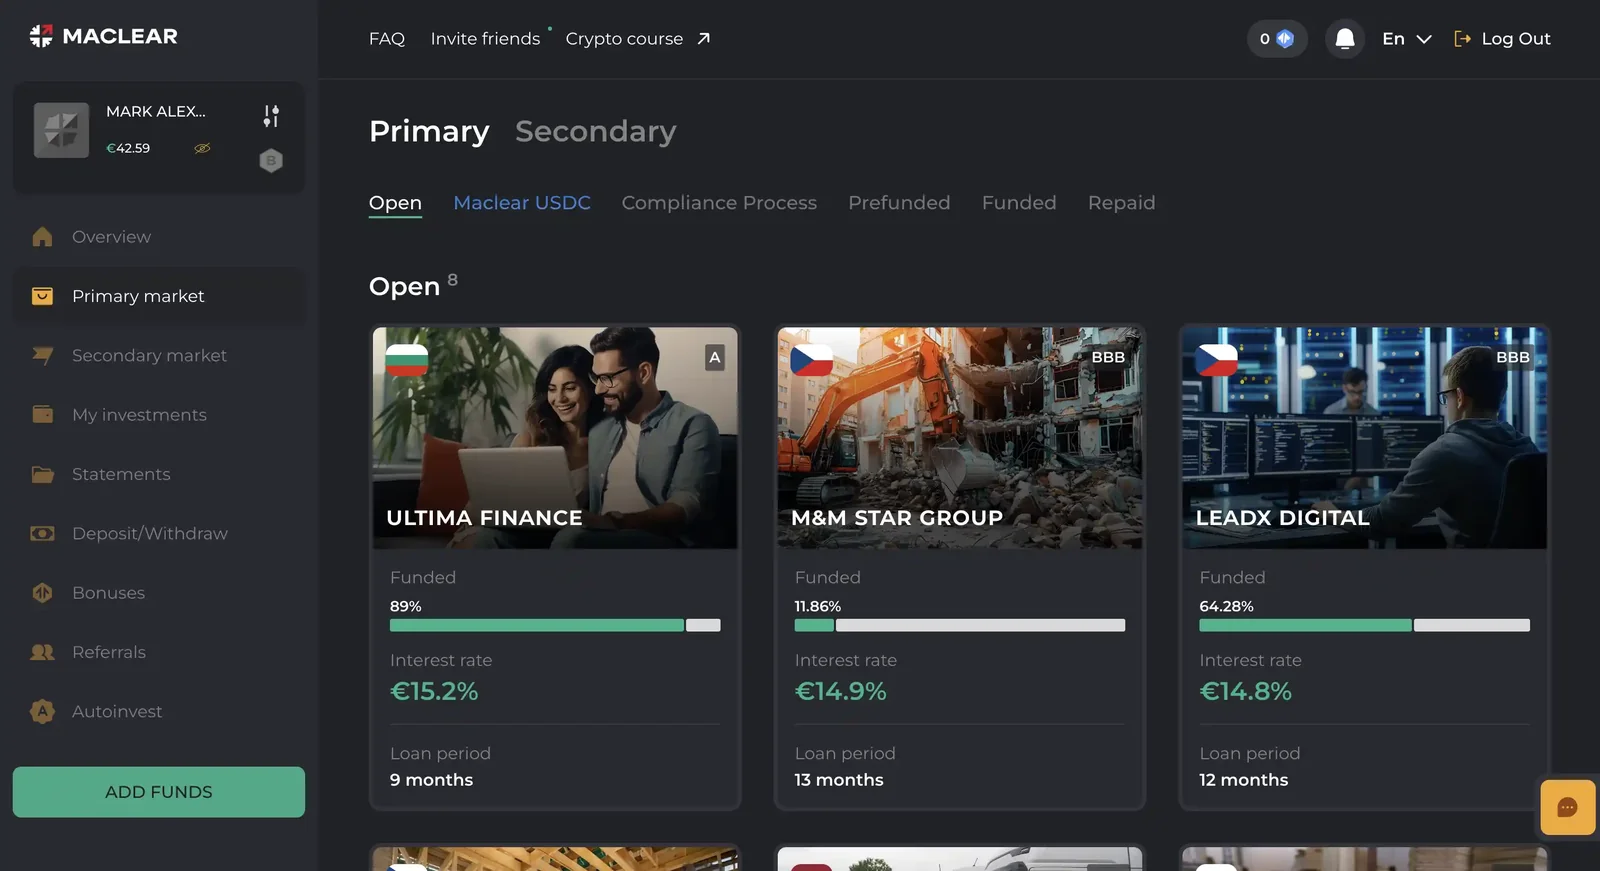Open the LeadX Digital loan image

(x=1364, y=438)
